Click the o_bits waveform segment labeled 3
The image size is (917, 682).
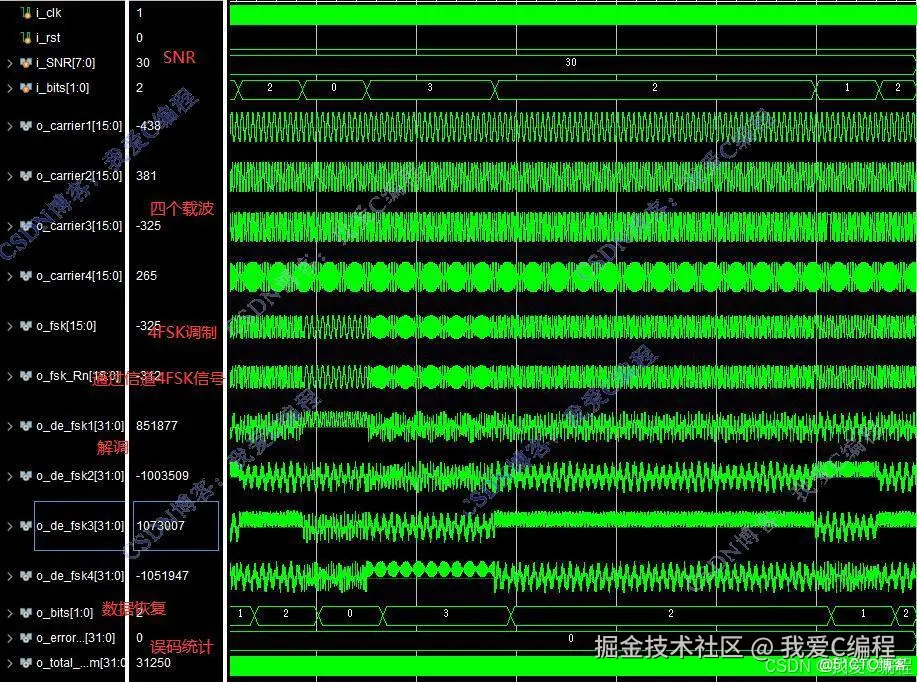click(x=446, y=614)
